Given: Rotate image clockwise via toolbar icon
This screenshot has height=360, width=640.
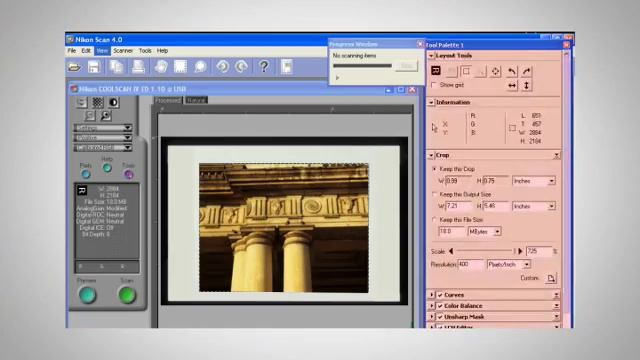Looking at the screenshot, I should (242, 67).
